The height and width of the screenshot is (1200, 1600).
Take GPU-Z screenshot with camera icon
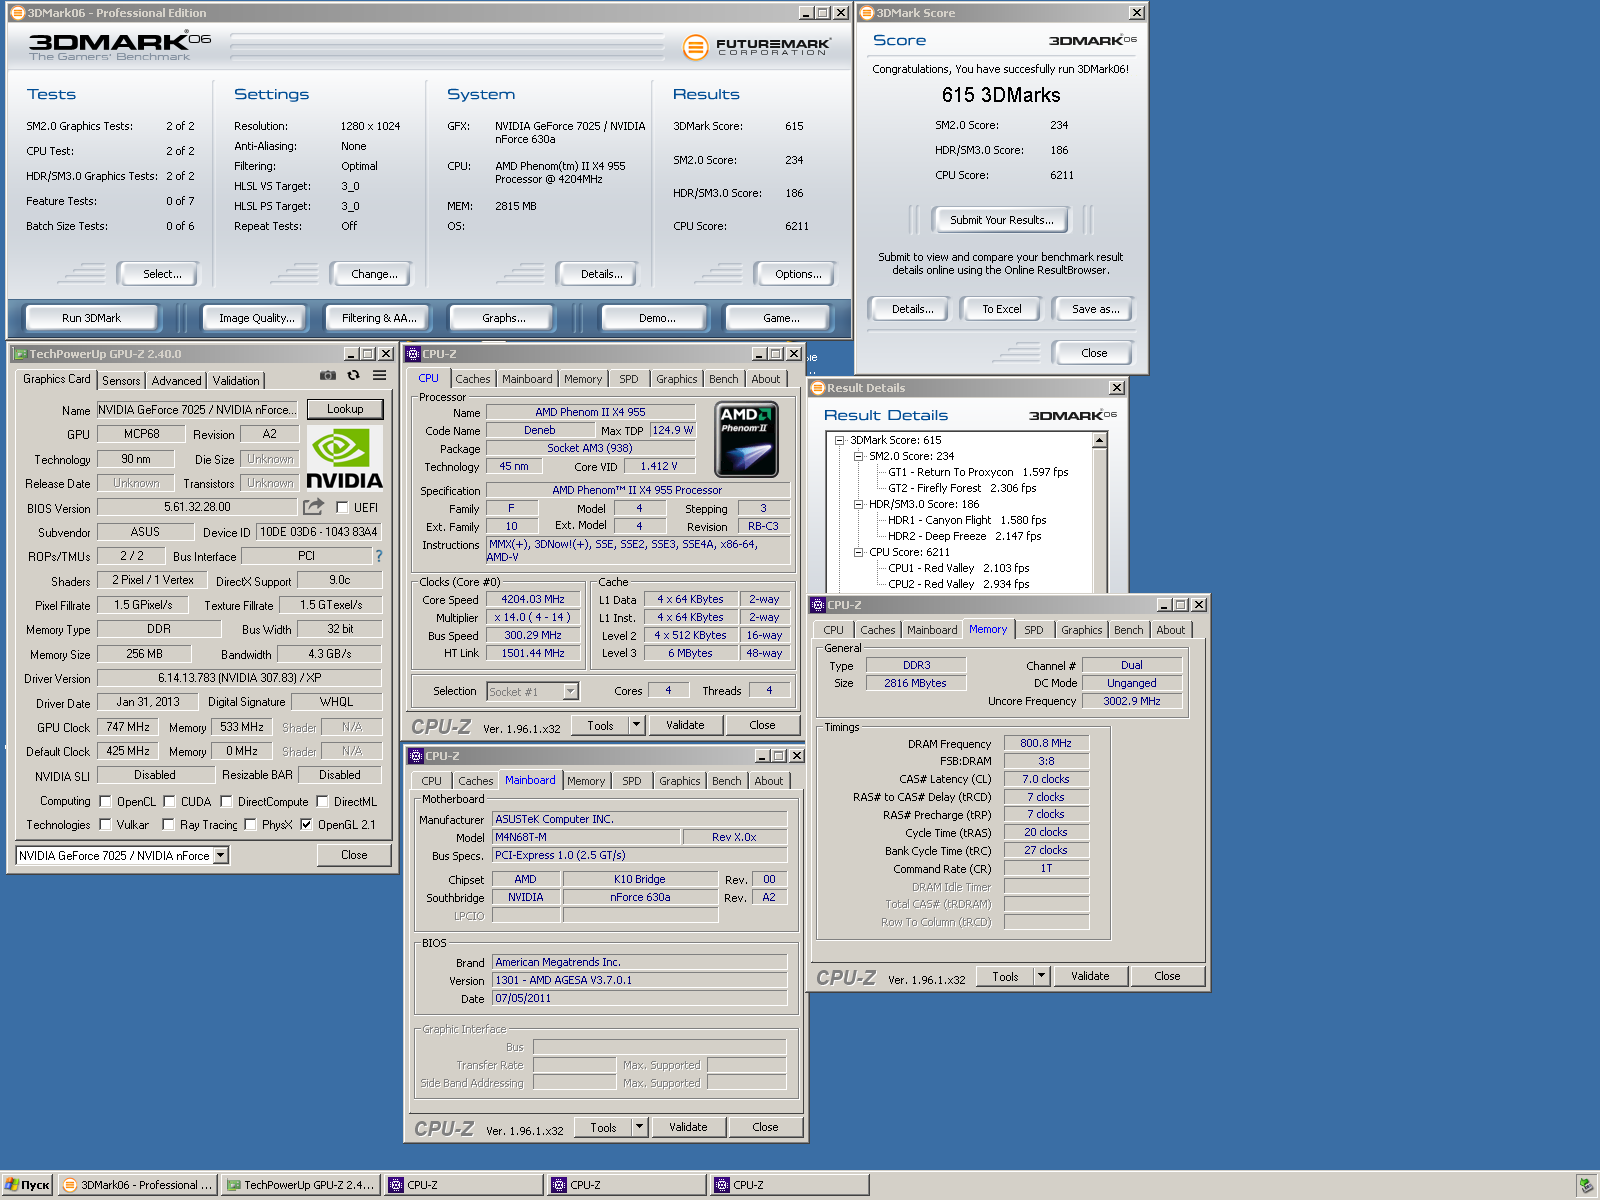pos(327,376)
